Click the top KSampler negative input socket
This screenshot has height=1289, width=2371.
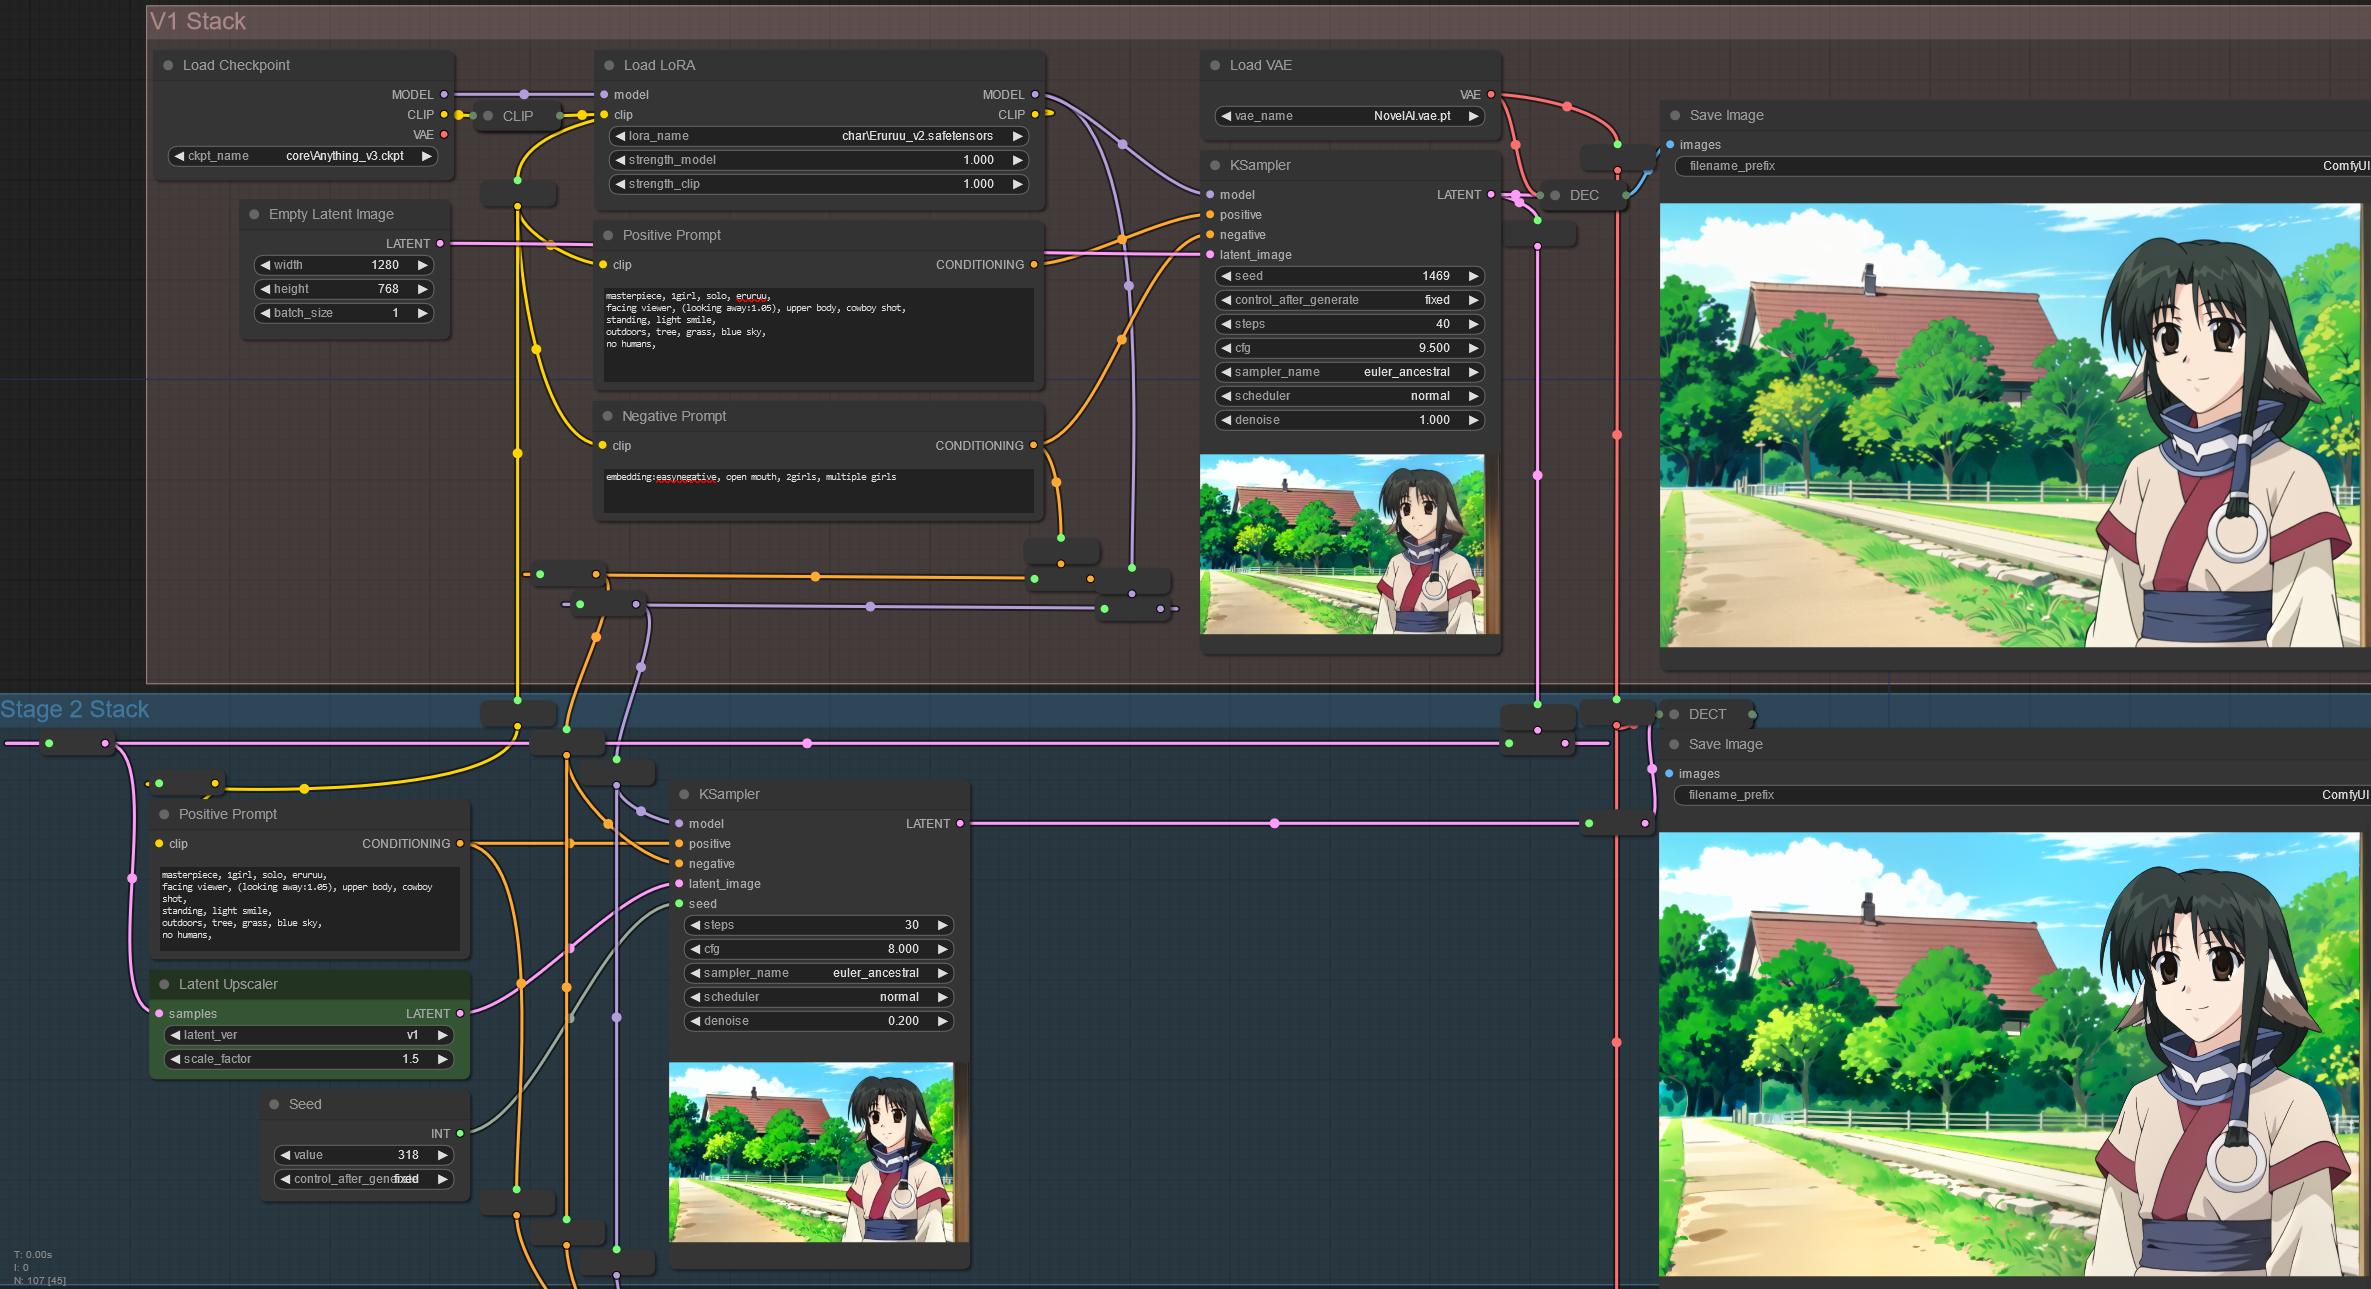pyautogui.click(x=1210, y=234)
